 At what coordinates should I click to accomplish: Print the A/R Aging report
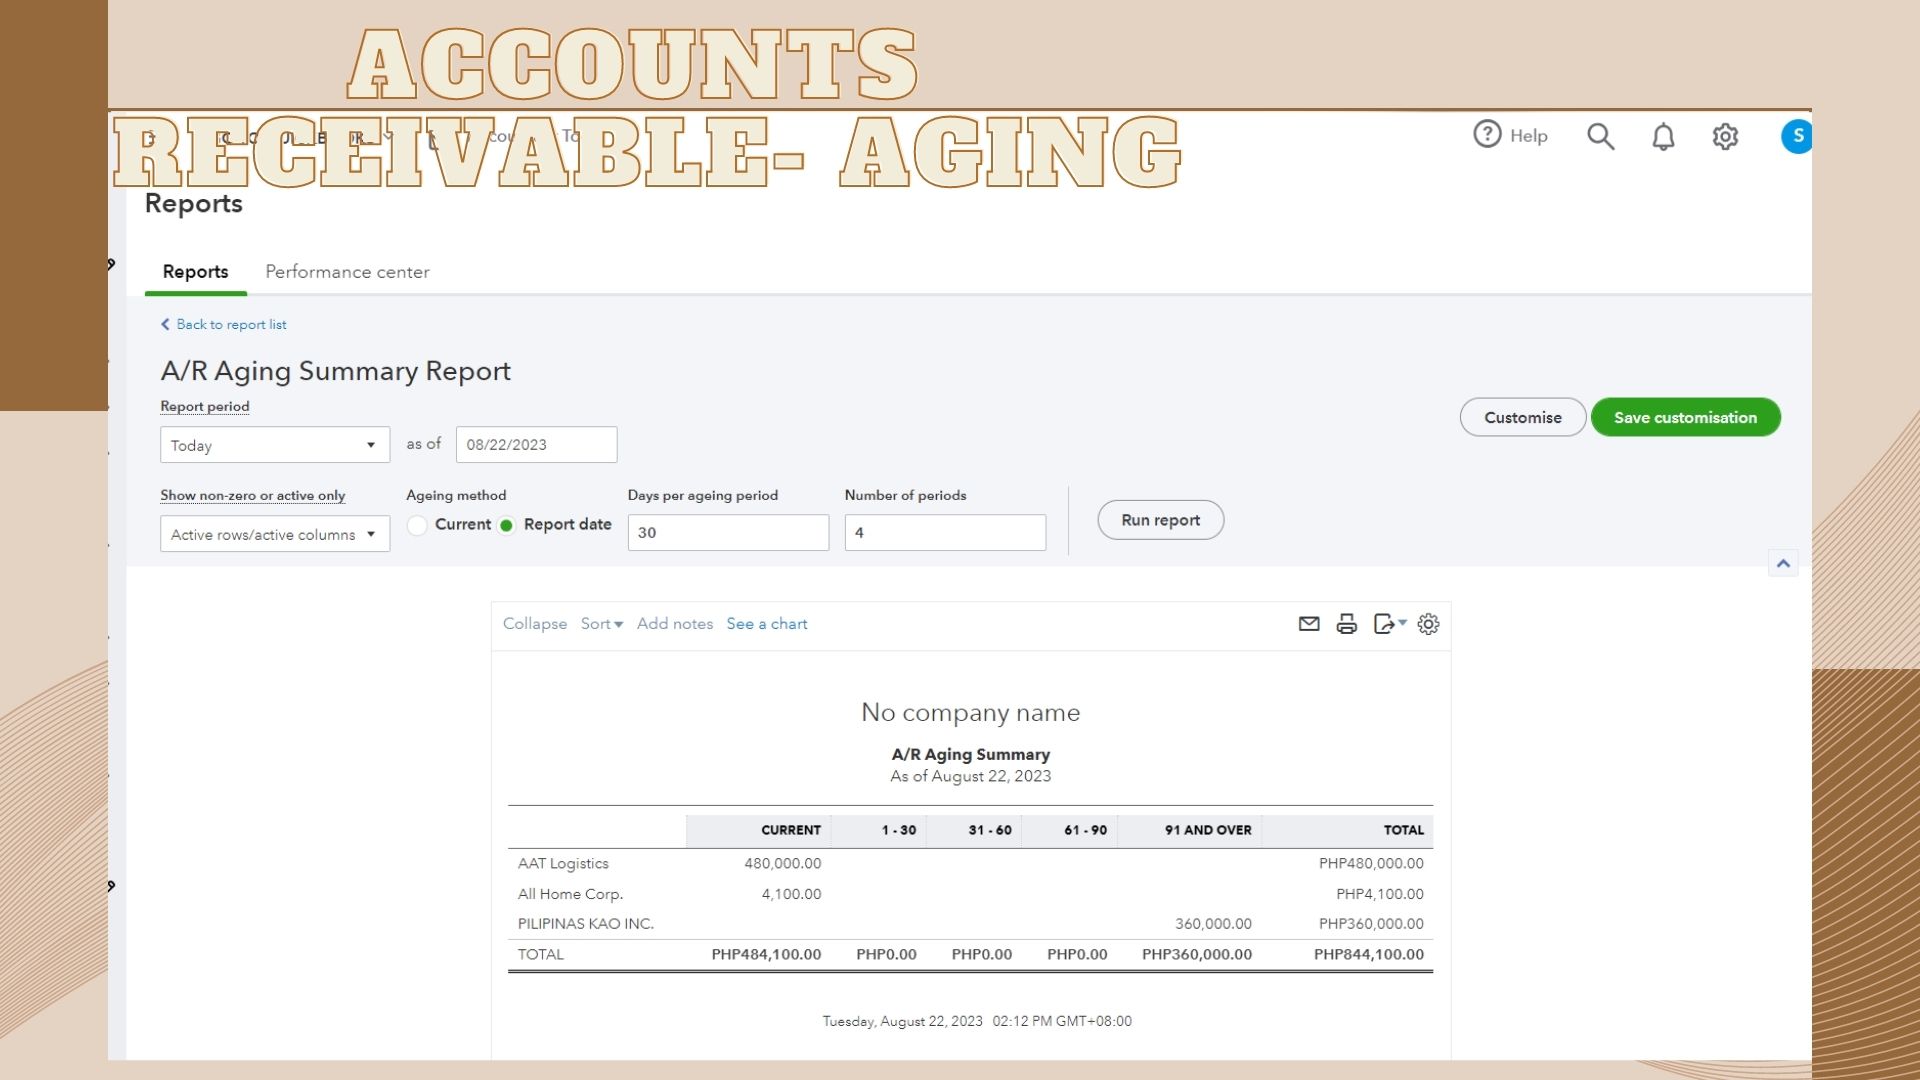coord(1347,624)
